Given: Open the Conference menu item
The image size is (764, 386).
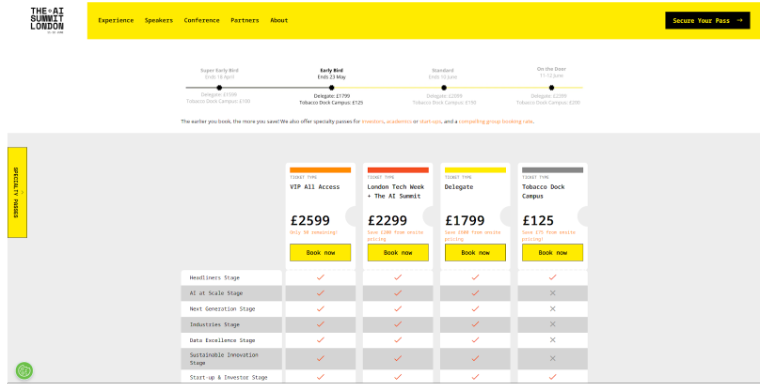Looking at the screenshot, I should point(201,20).
